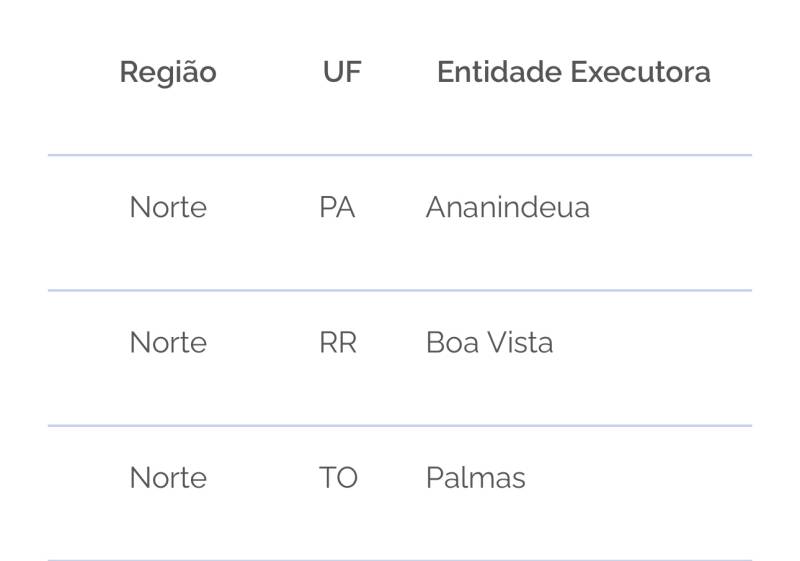This screenshot has height=561, width=800.
Task: Click the divider between Boa Vista and Palmas
Action: (400, 425)
